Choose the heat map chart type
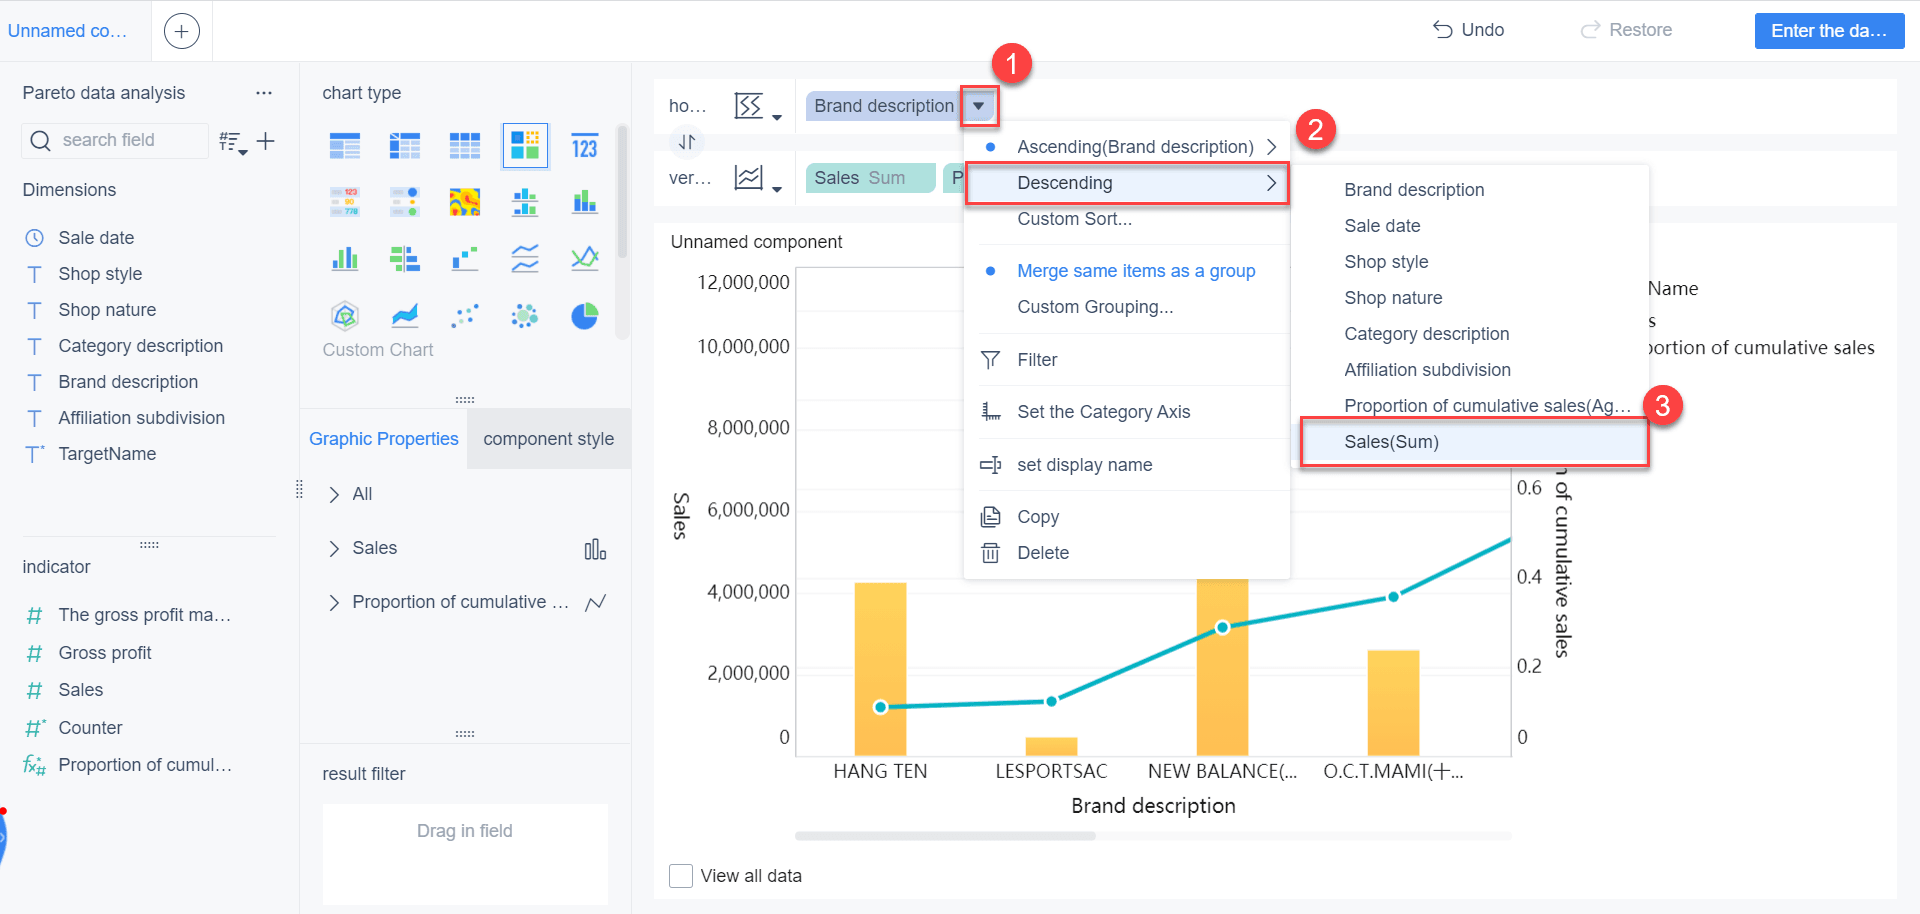This screenshot has height=914, width=1920. pos(465,202)
